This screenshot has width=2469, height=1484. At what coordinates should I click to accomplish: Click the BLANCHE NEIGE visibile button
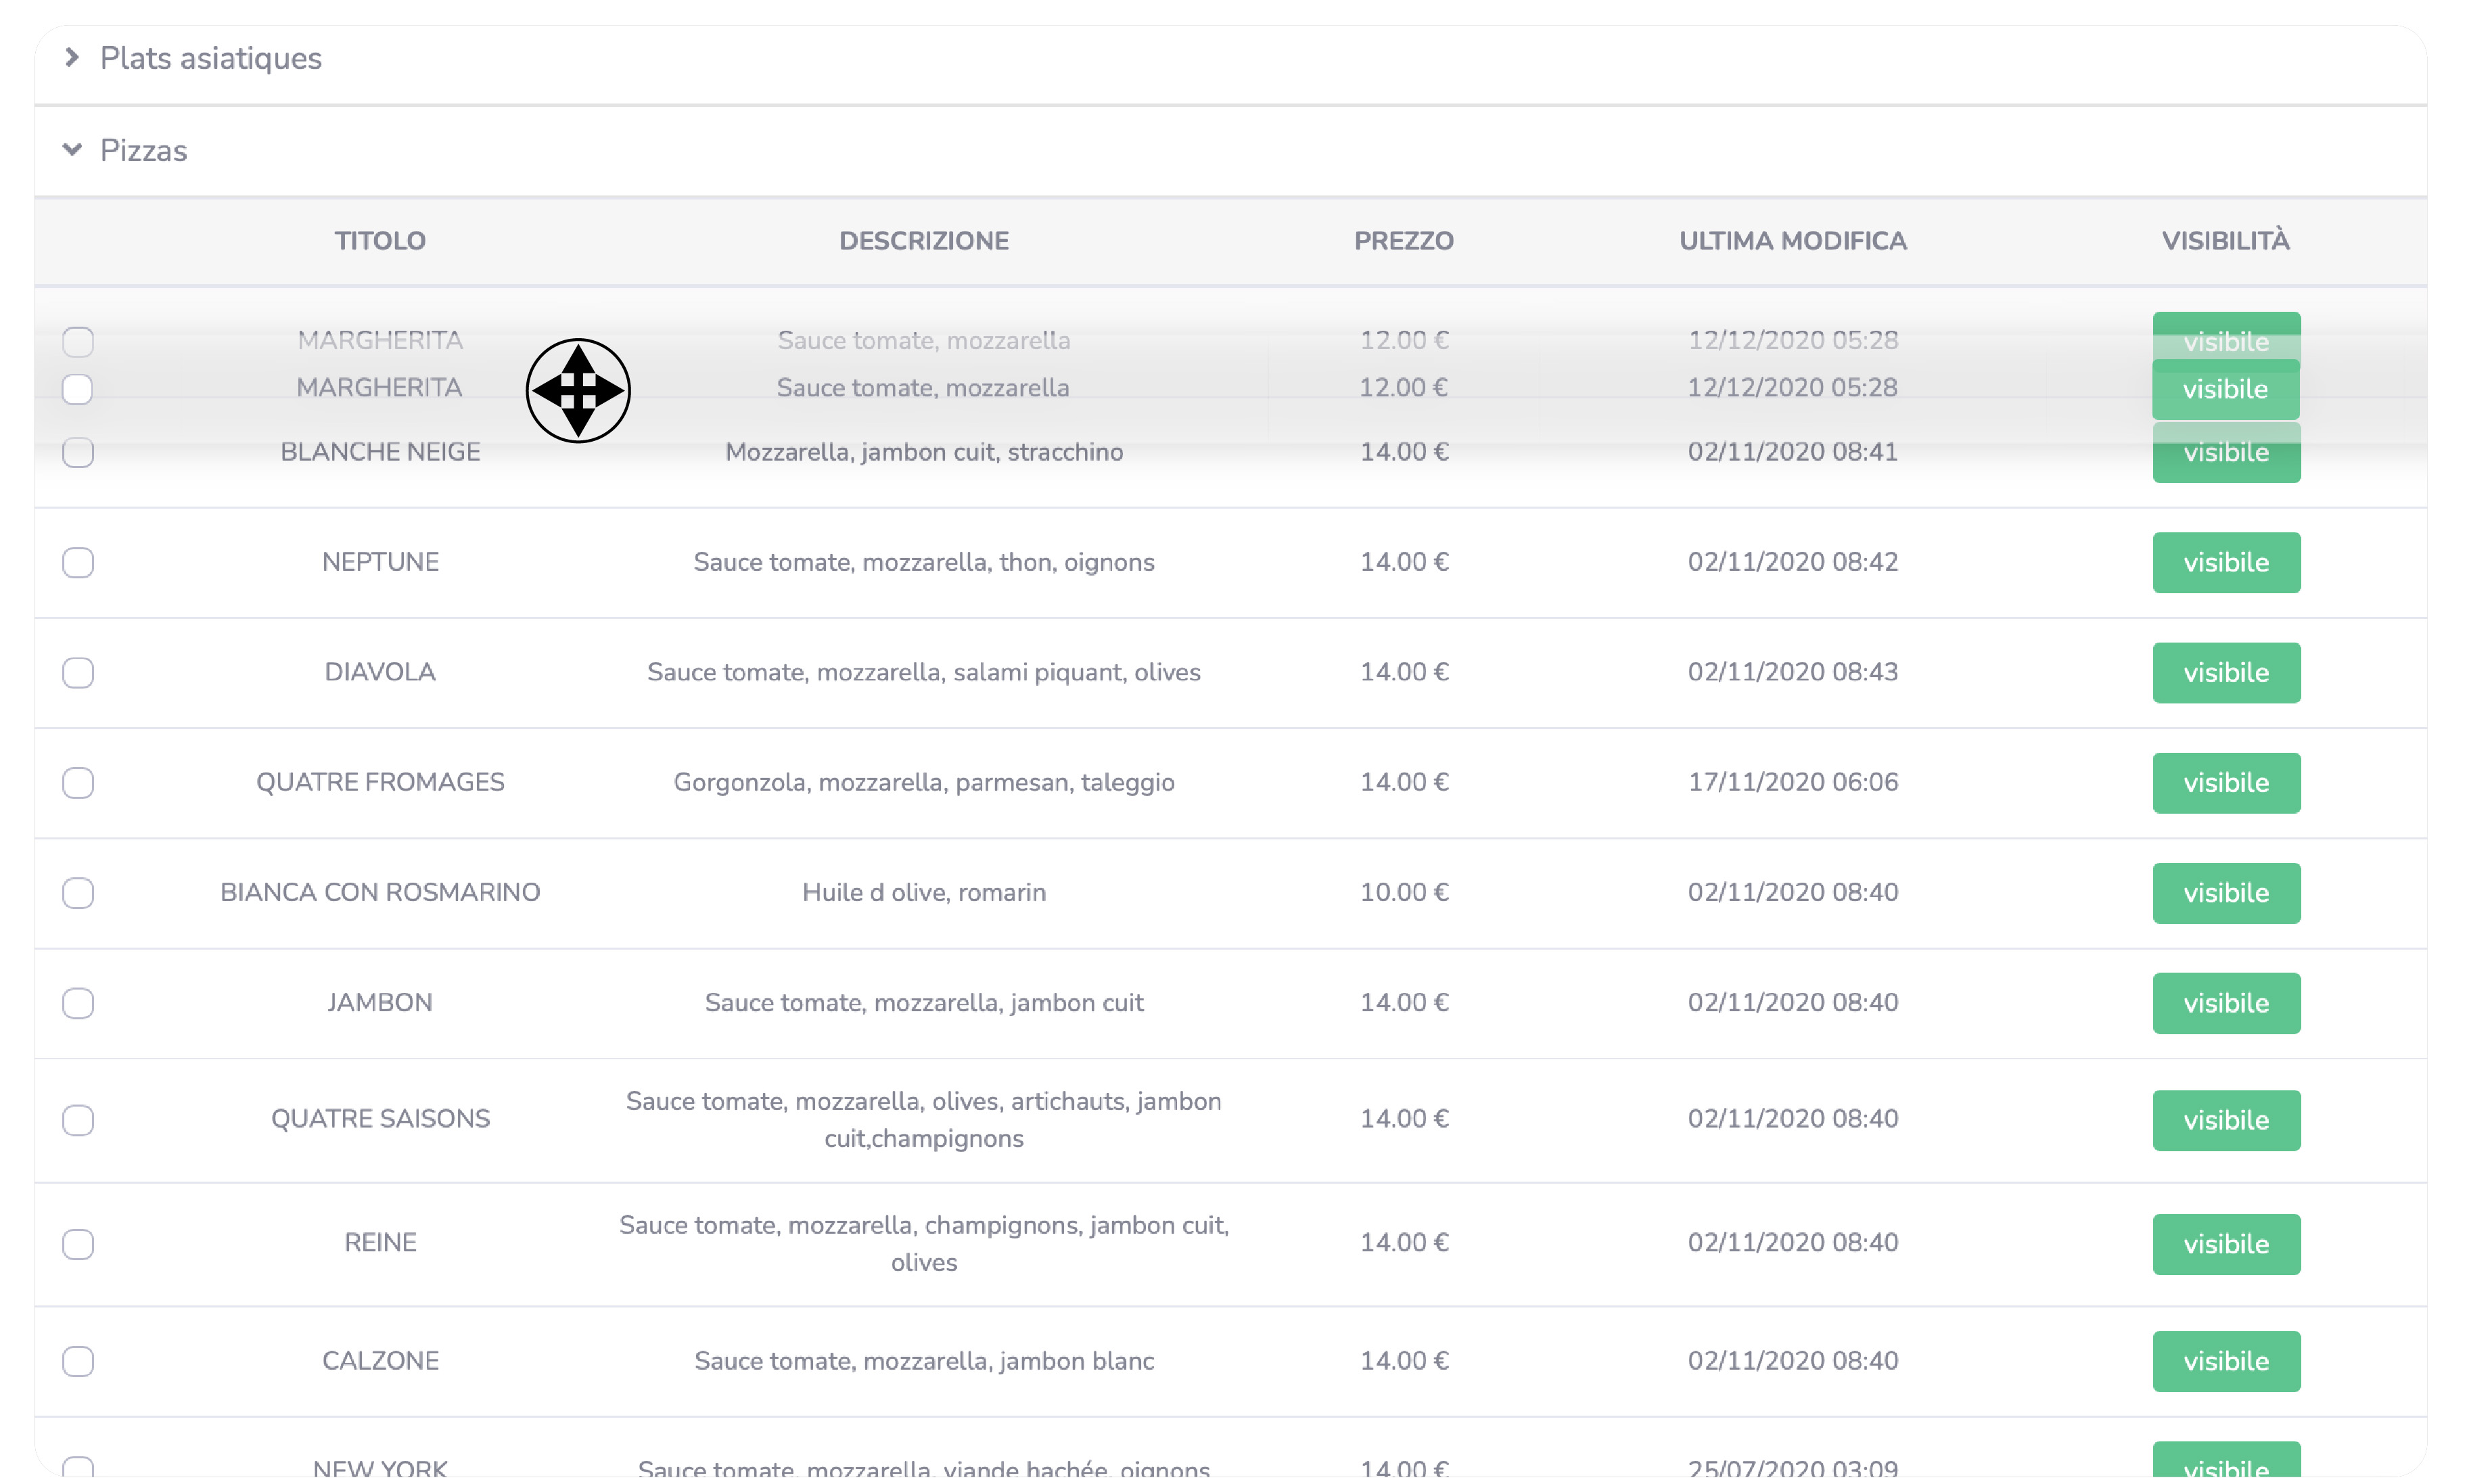(x=2225, y=460)
